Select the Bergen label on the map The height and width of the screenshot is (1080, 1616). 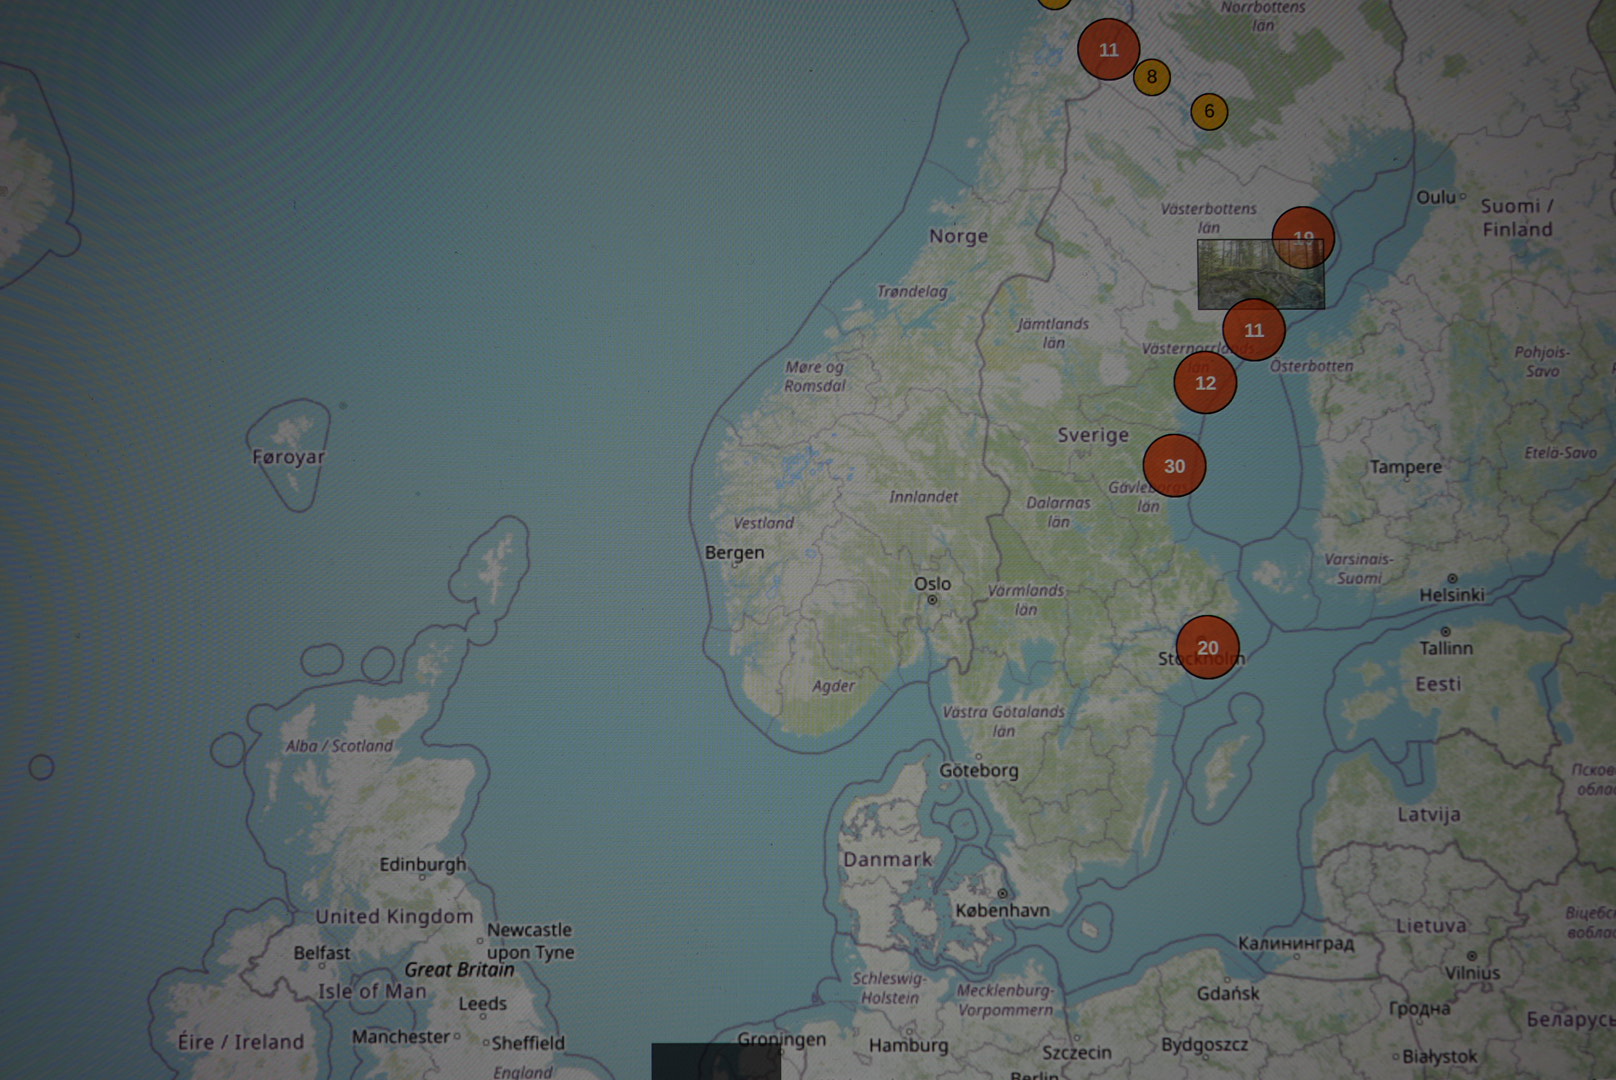click(x=734, y=553)
